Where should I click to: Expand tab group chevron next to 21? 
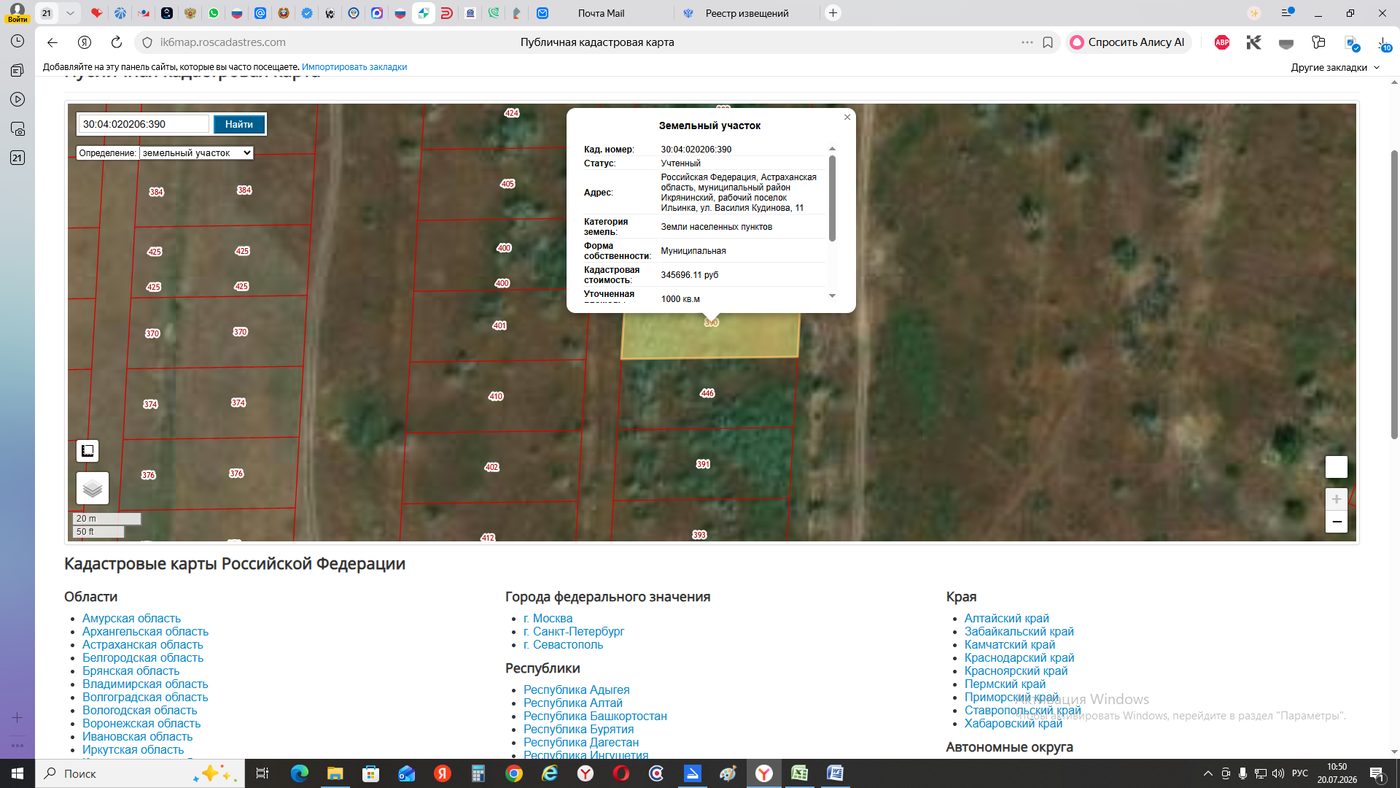69,13
